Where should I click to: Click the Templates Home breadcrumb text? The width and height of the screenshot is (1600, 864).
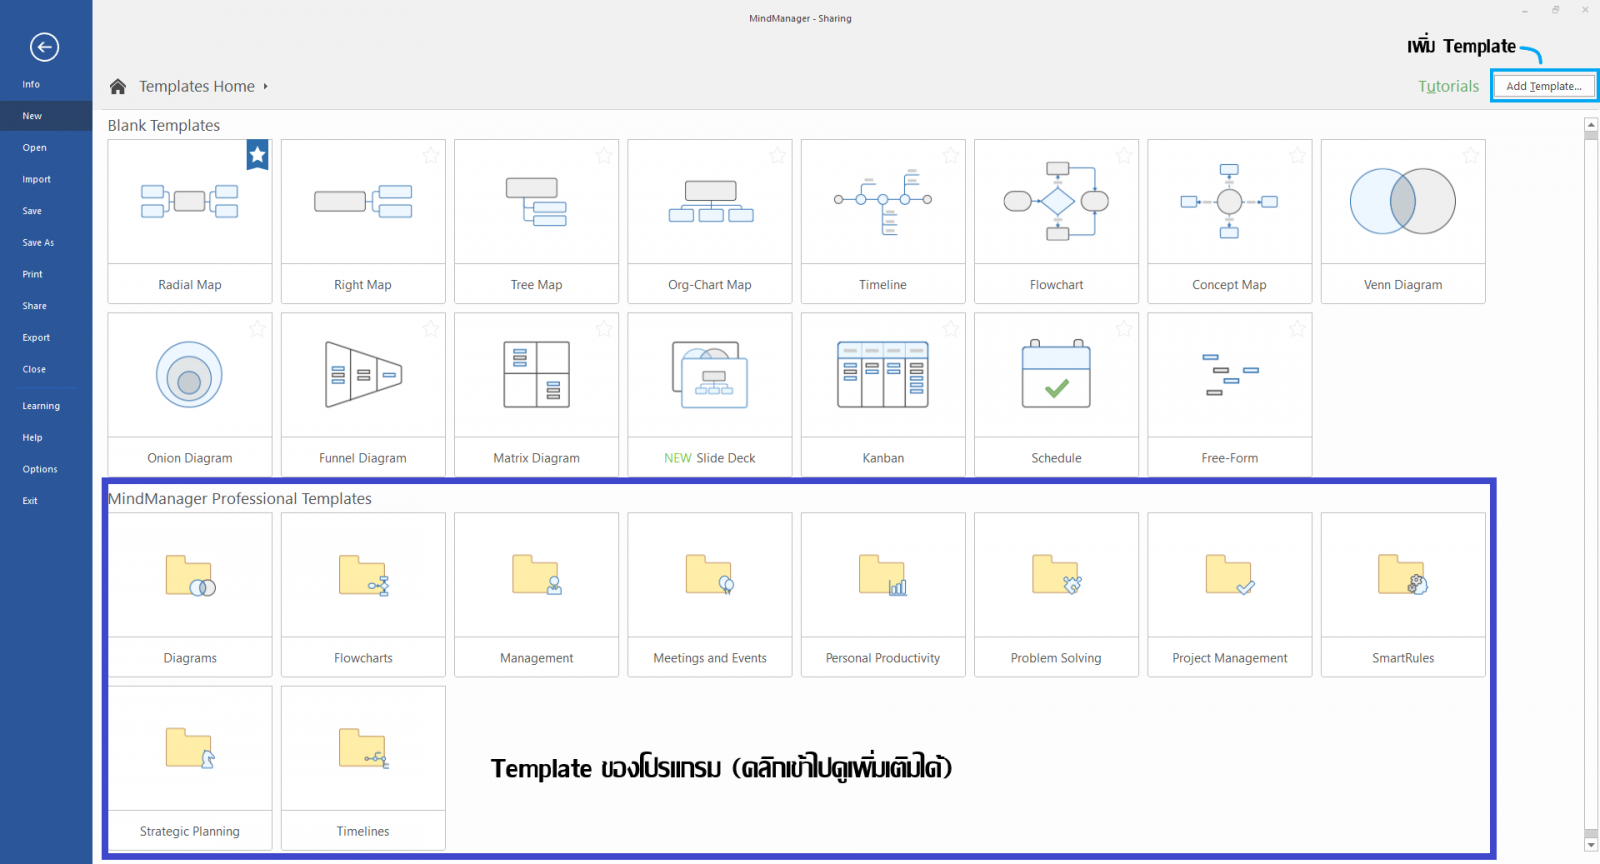(x=197, y=86)
